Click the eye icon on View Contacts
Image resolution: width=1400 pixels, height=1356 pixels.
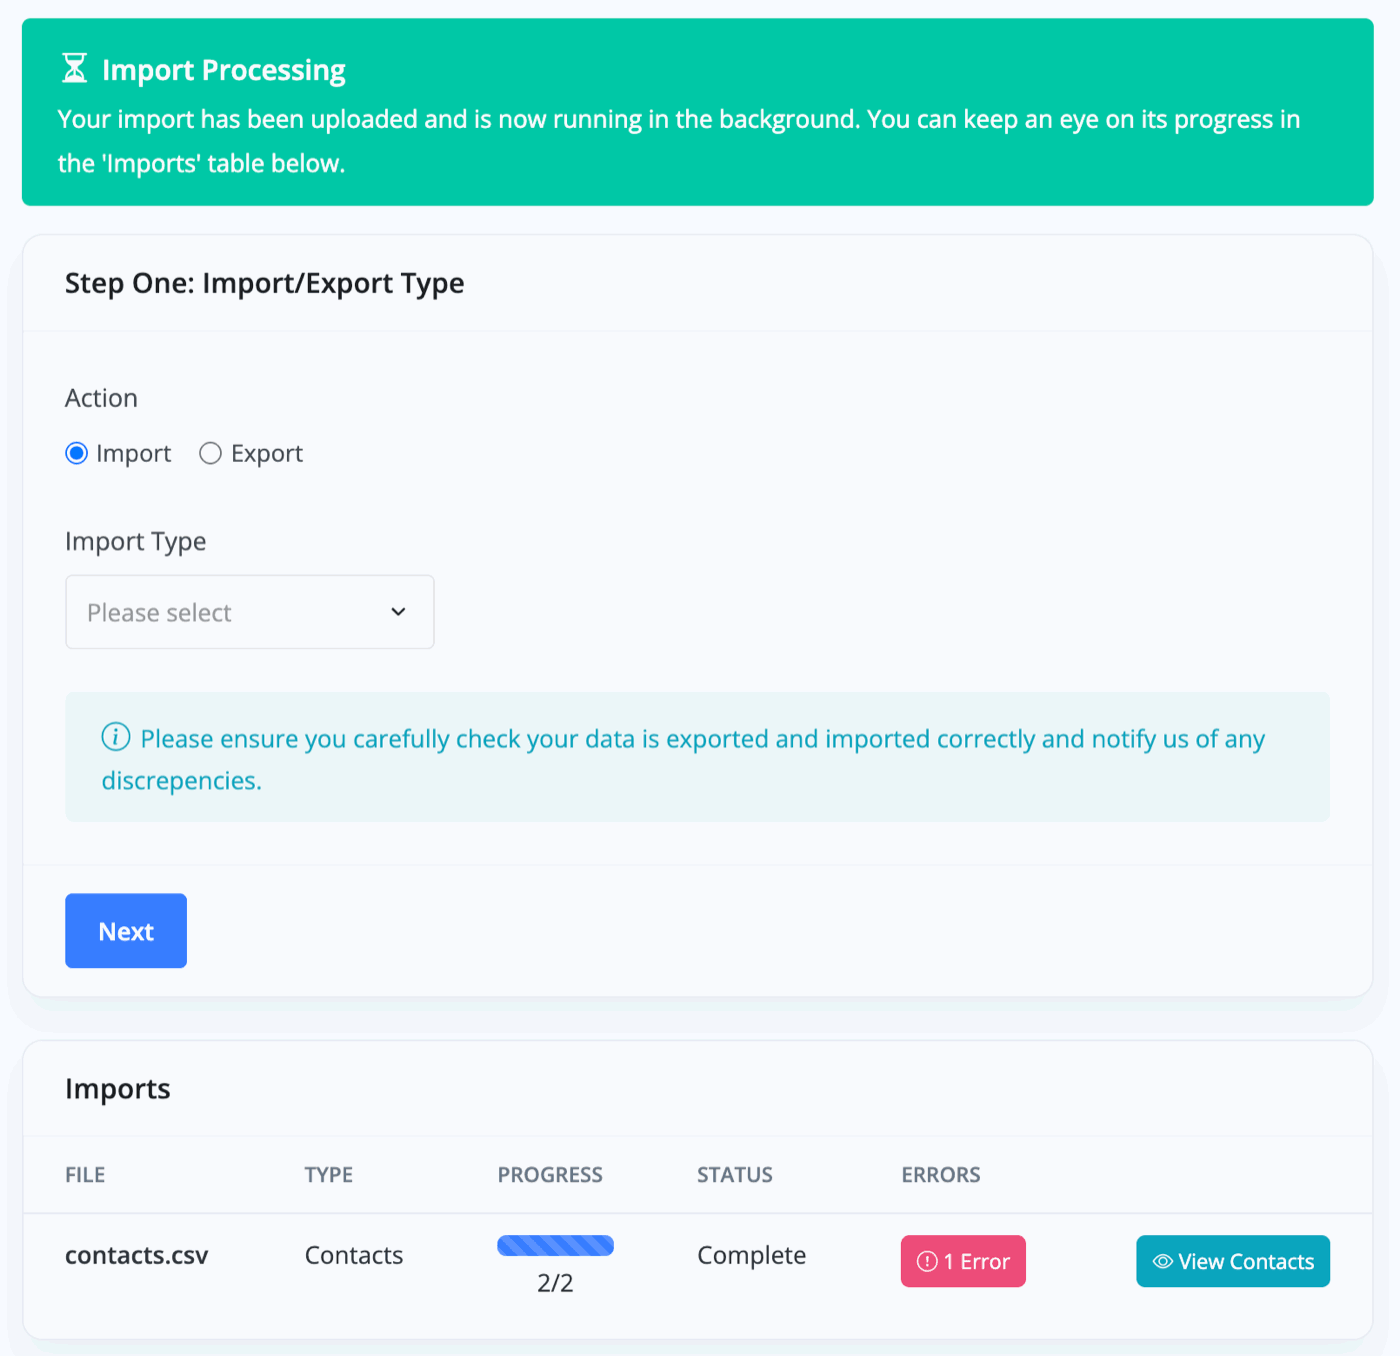tap(1162, 1261)
